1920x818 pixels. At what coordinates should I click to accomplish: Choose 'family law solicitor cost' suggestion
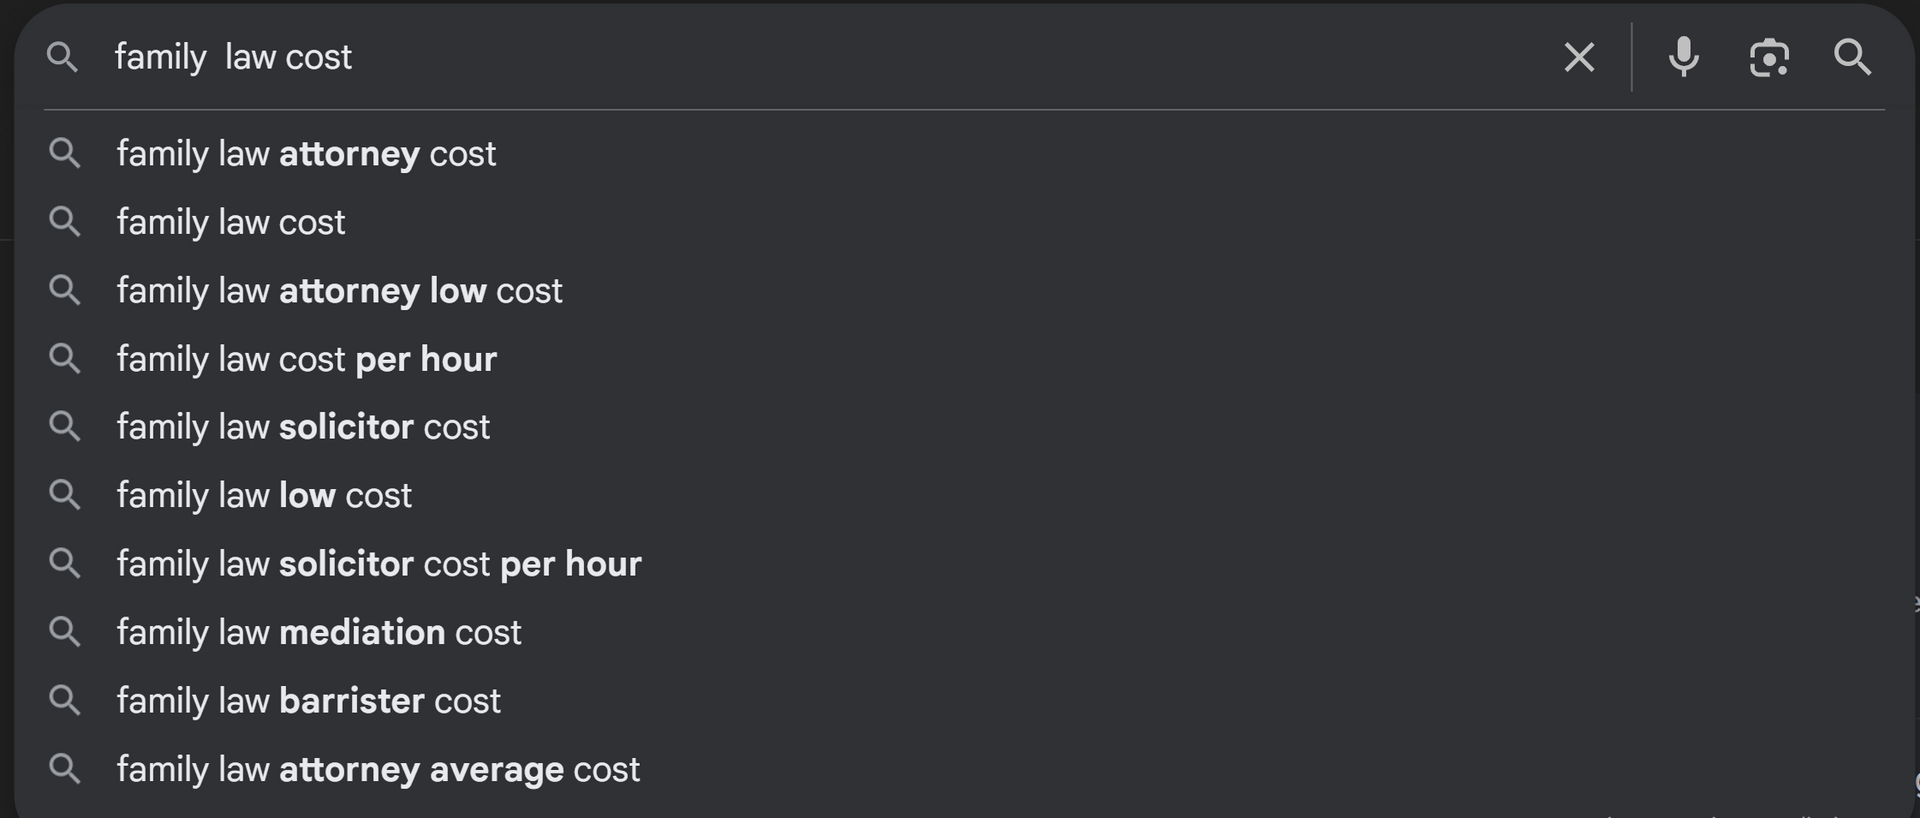(303, 427)
